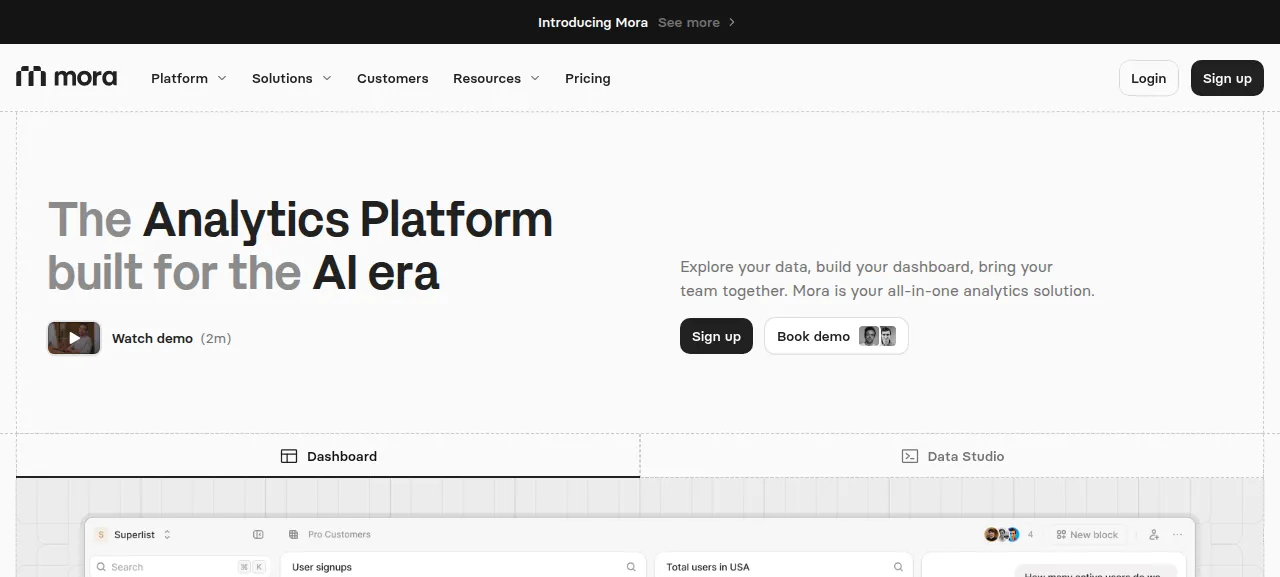Click the Login button
The image size is (1280, 577).
[x=1148, y=78]
